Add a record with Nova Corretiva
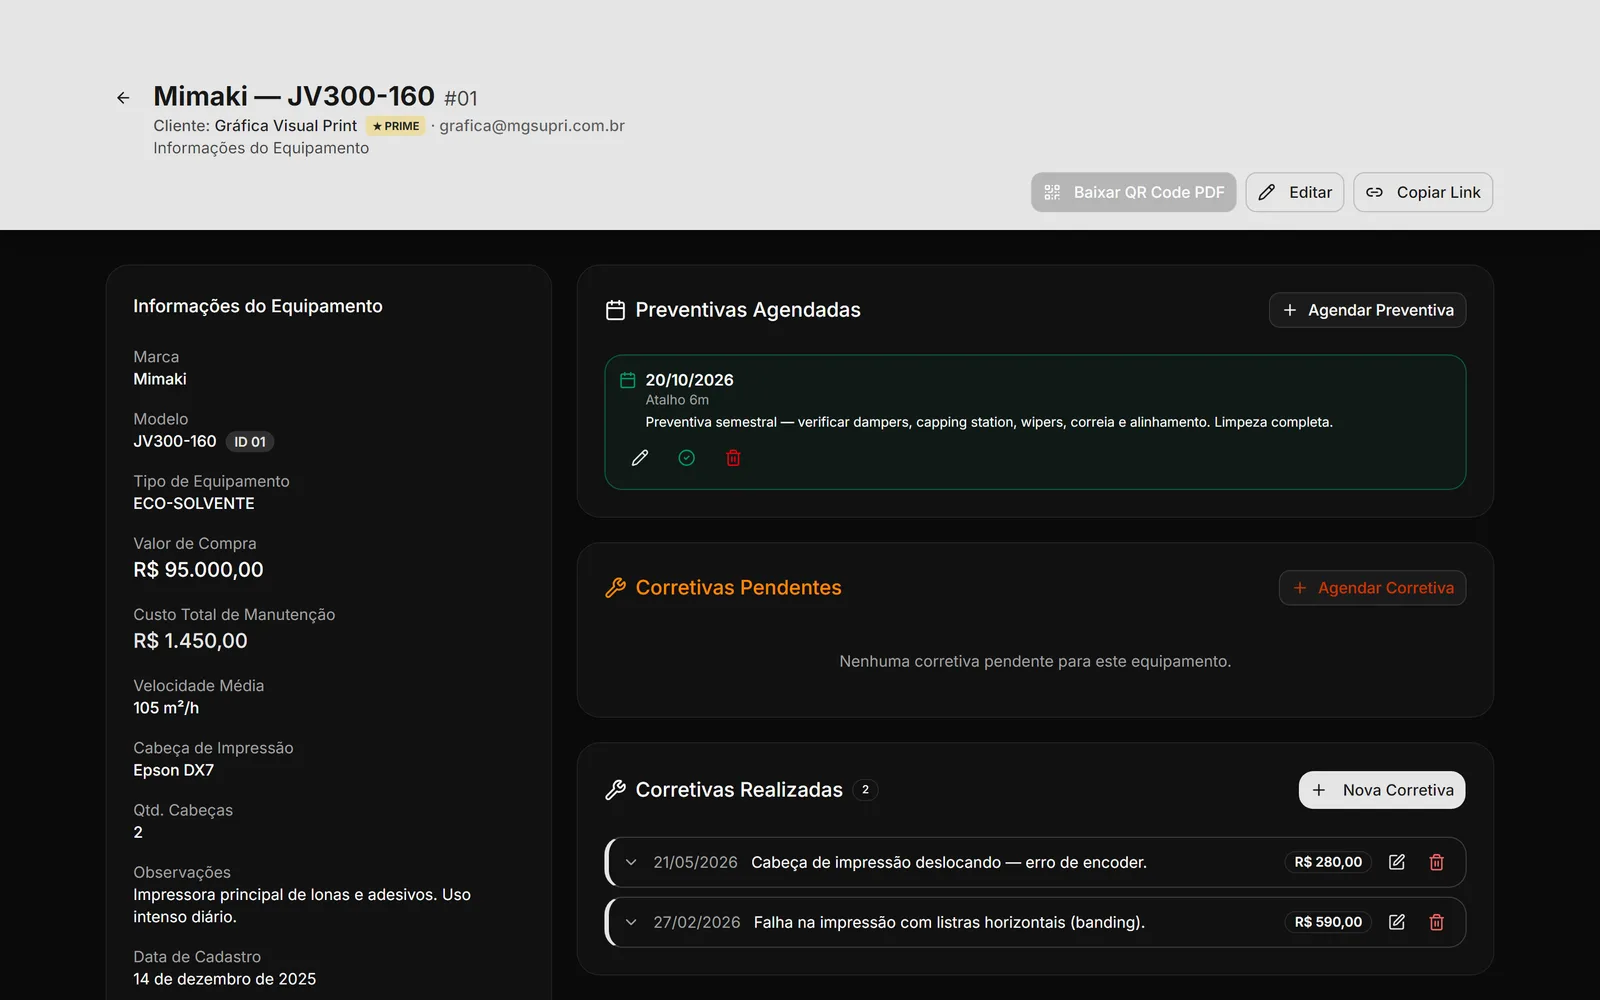This screenshot has height=1000, width=1600. 1382,790
